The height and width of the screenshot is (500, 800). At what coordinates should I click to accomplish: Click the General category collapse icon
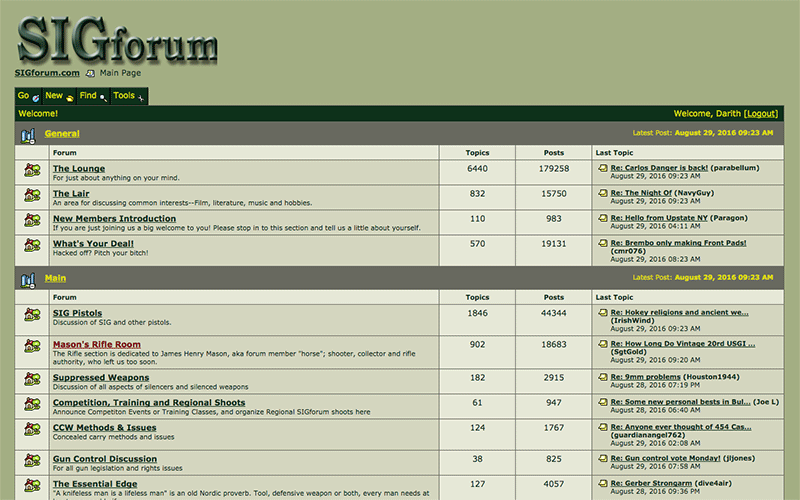point(28,136)
